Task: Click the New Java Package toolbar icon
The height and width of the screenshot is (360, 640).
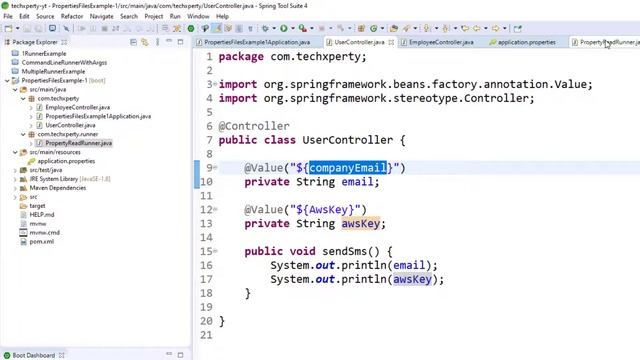Action: 361,29
